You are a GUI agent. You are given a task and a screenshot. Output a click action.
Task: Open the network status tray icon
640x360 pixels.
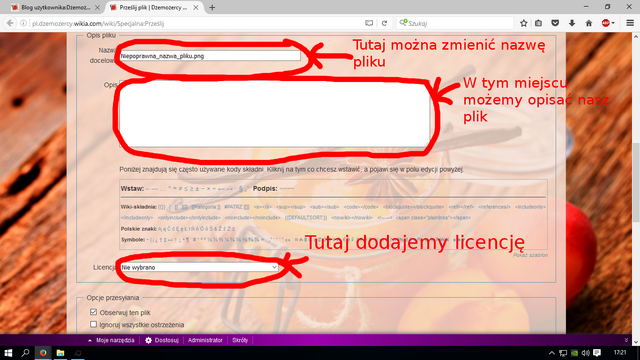click(563, 353)
